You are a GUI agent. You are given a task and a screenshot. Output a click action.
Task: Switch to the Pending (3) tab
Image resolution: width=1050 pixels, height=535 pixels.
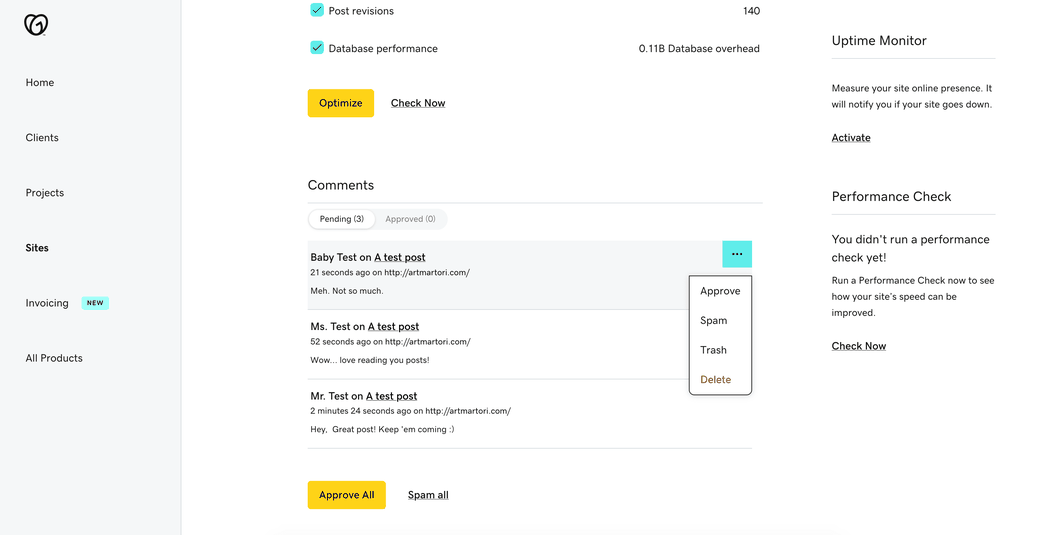click(x=342, y=219)
